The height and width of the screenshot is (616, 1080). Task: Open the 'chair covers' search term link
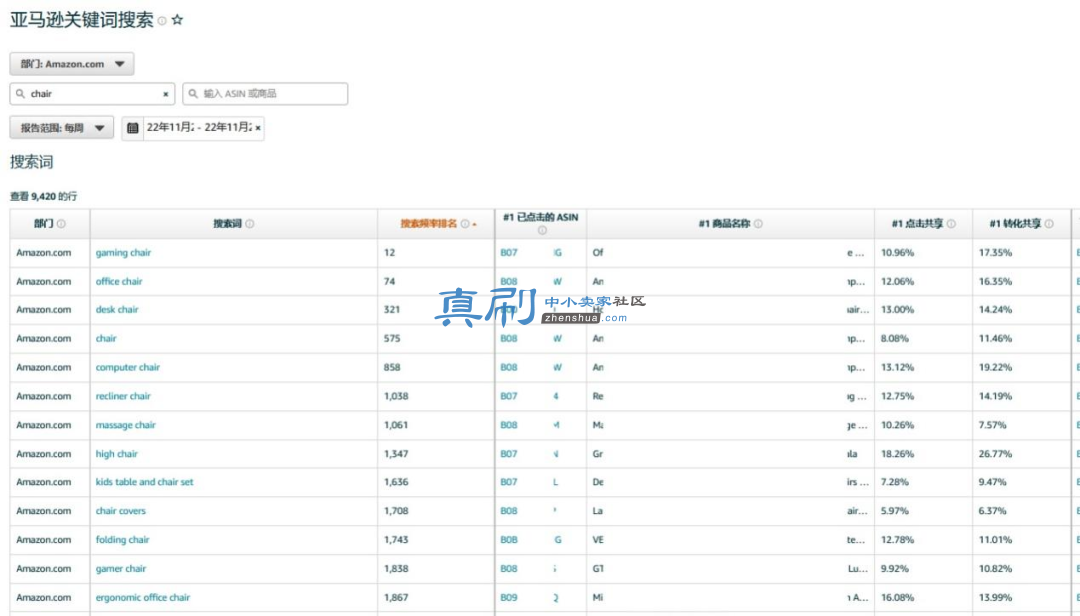[x=121, y=511]
